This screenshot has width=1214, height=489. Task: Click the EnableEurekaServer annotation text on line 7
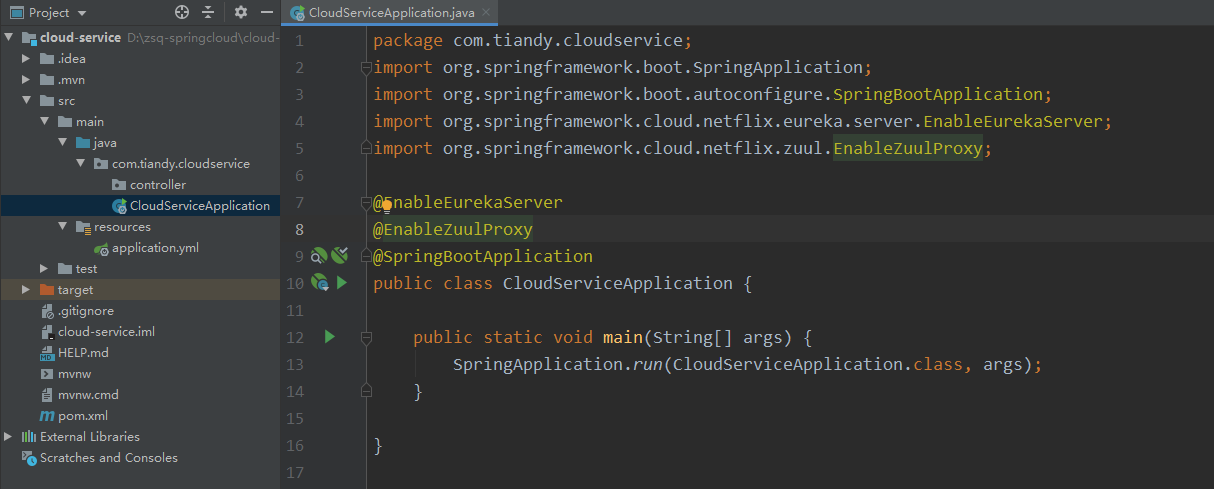[473, 202]
